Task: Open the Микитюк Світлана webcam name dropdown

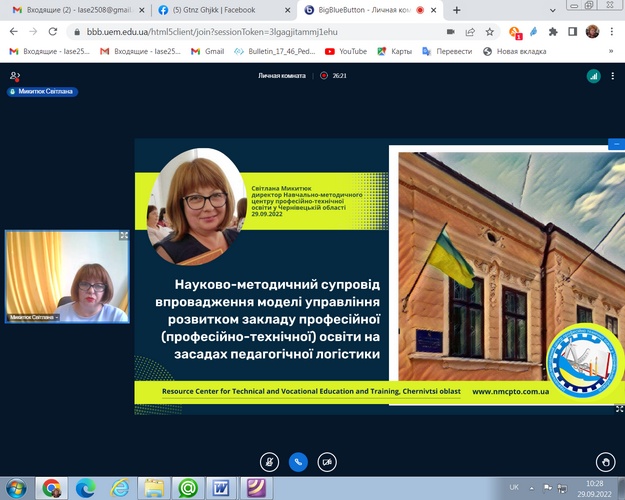Action: tap(34, 317)
